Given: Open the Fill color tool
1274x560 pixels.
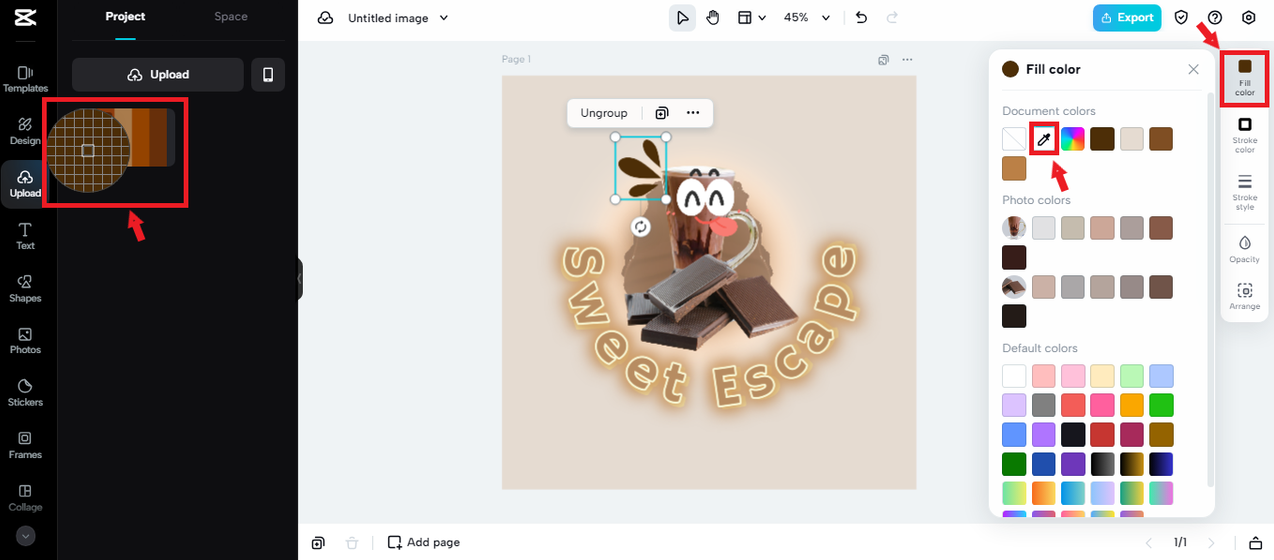Looking at the screenshot, I should click(x=1245, y=78).
